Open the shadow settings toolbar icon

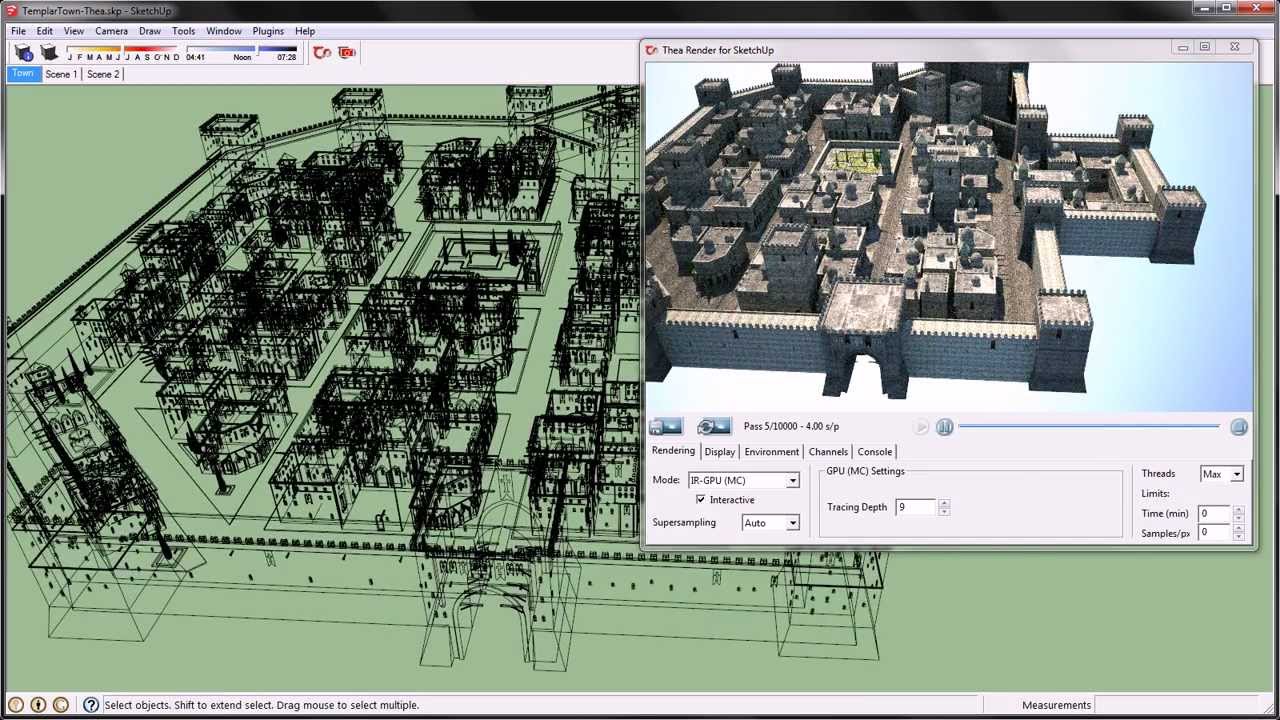[x=24, y=53]
